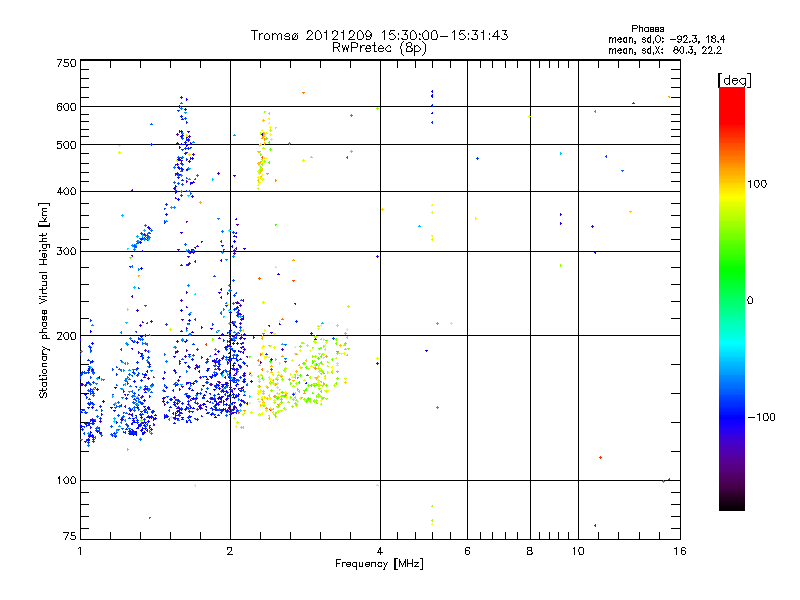This screenshot has width=800, height=600.
Task: Click the y-axis tick label '600'
Action: click(x=67, y=107)
